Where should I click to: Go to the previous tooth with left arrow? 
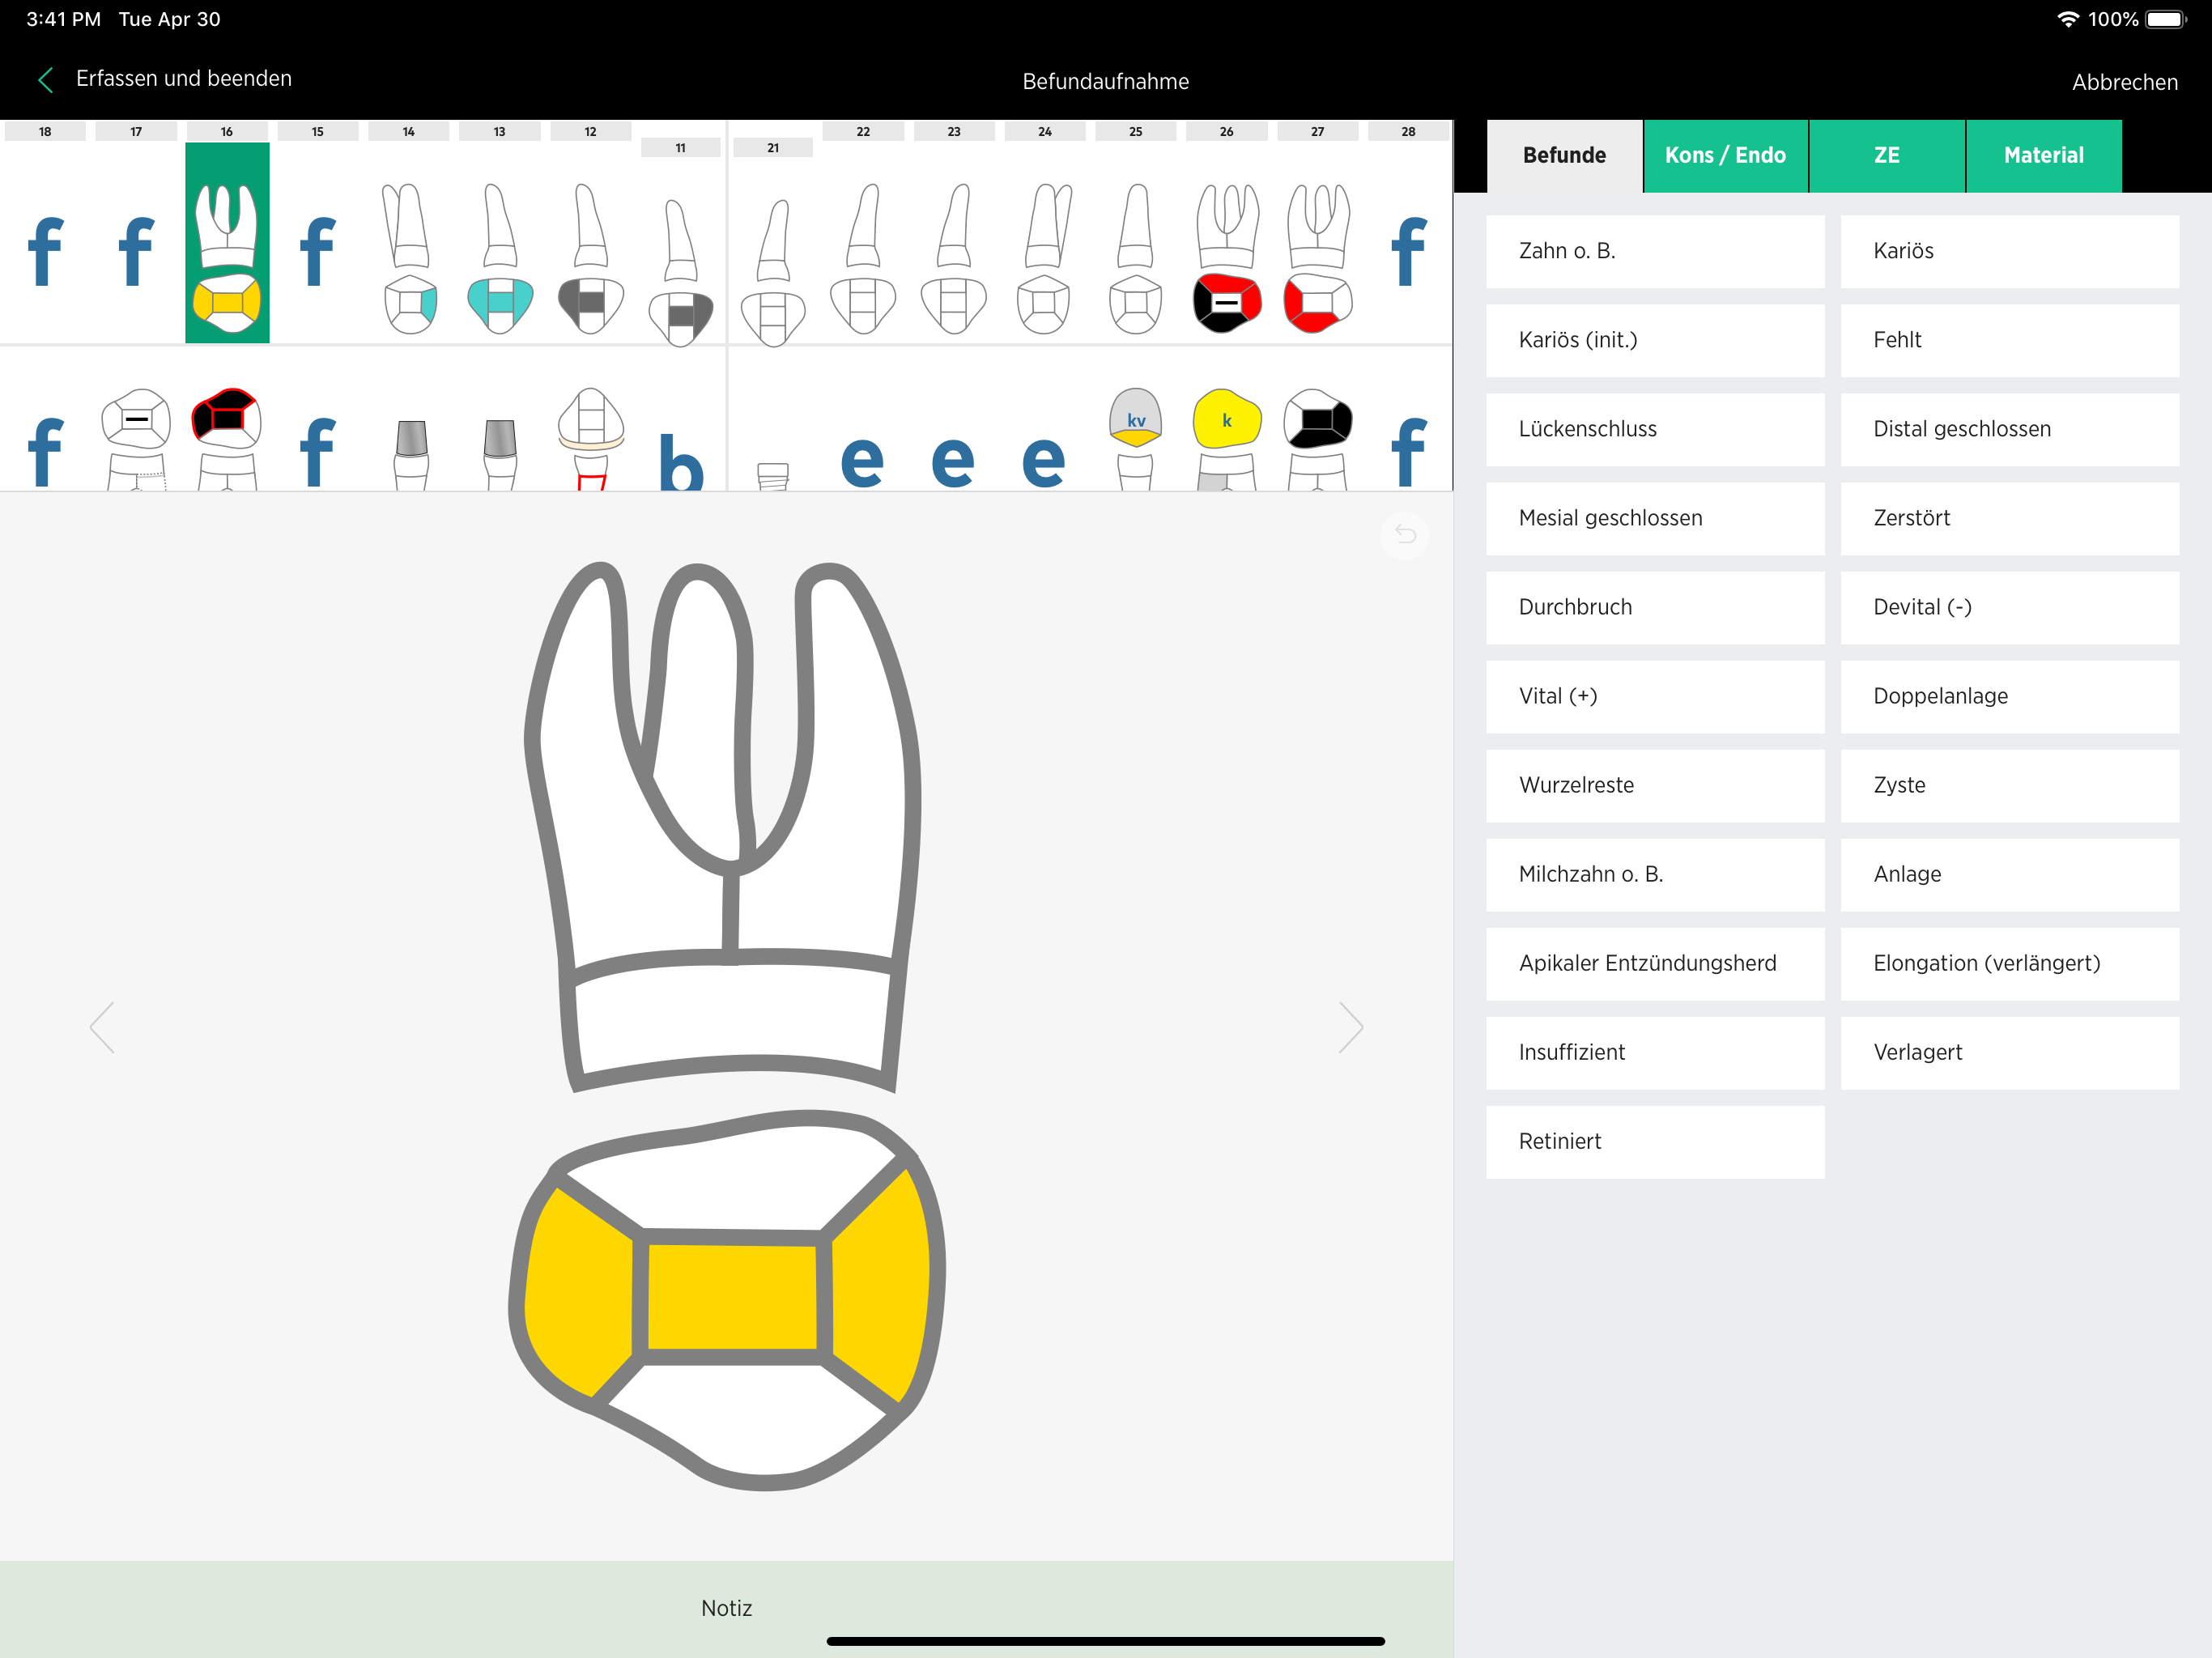tap(102, 1027)
